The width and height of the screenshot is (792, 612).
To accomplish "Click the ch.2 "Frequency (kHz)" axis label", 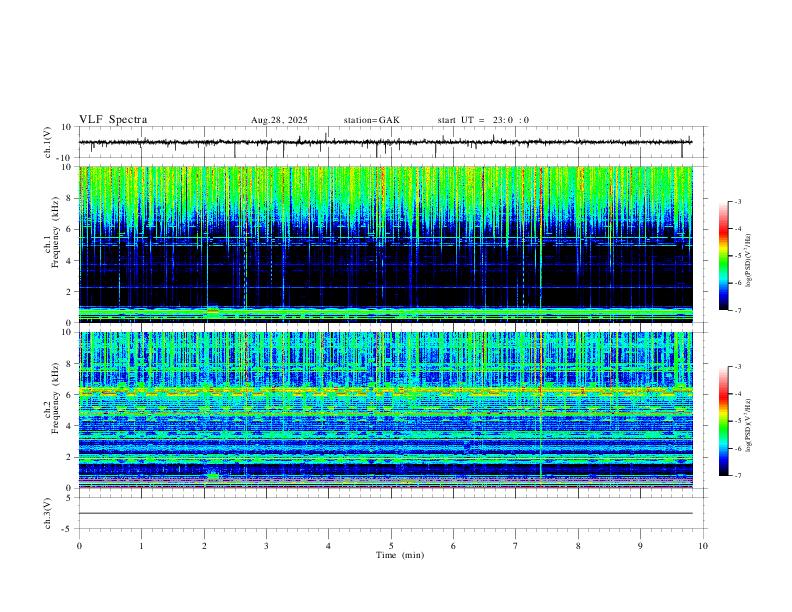I will 56,398.
